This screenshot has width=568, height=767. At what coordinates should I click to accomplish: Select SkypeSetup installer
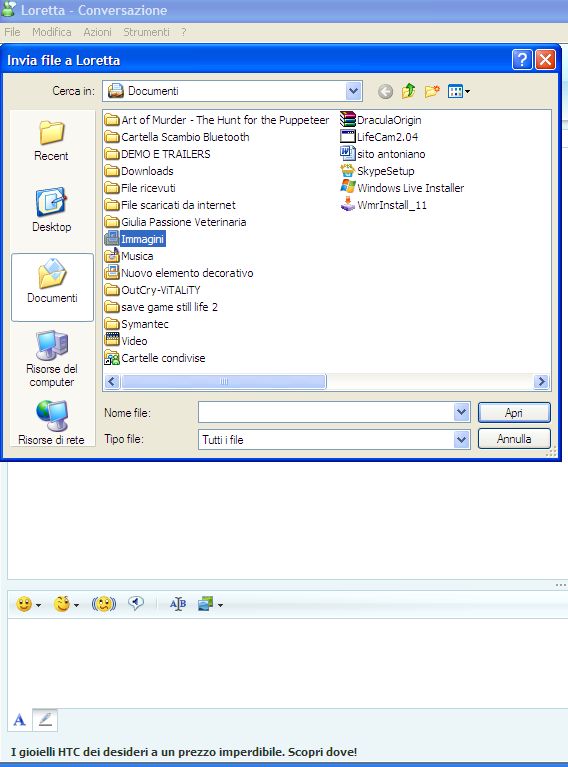click(377, 171)
